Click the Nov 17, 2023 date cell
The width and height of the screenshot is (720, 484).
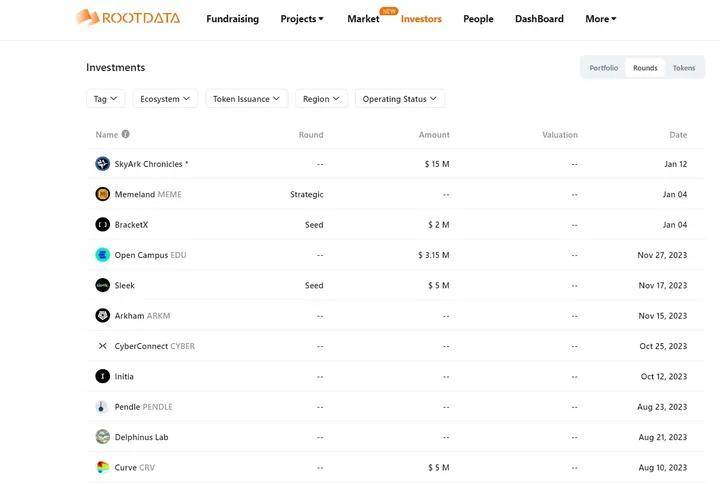click(x=663, y=285)
